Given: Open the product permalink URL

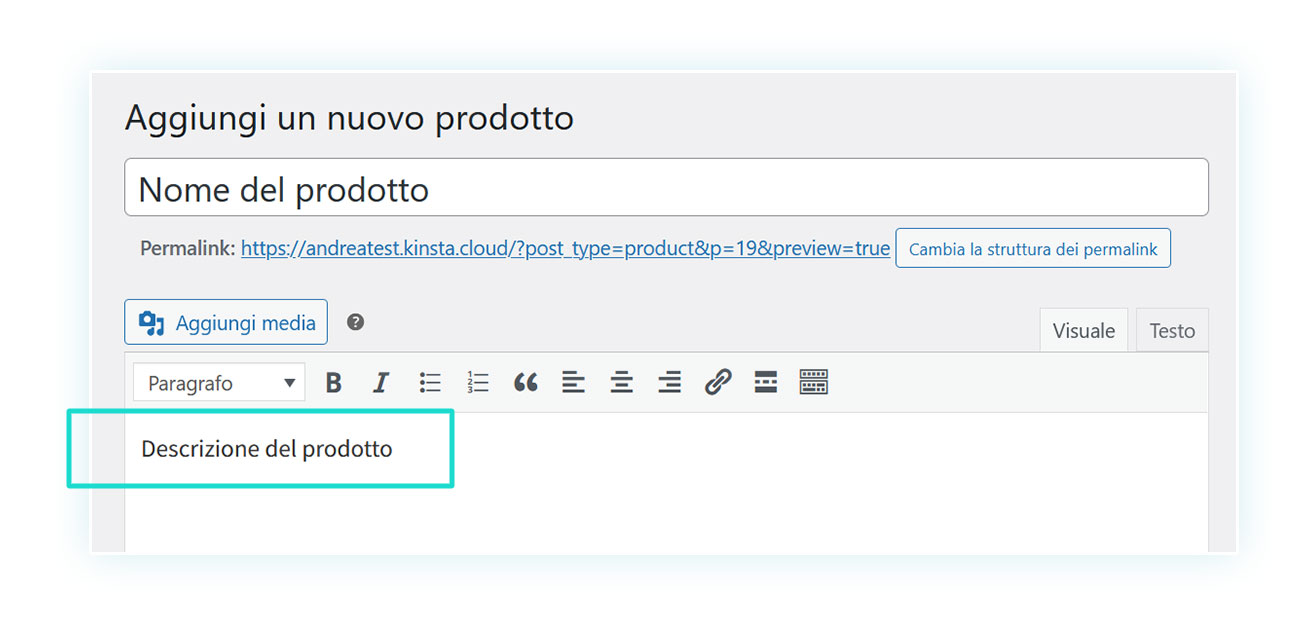Looking at the screenshot, I should pos(565,248).
